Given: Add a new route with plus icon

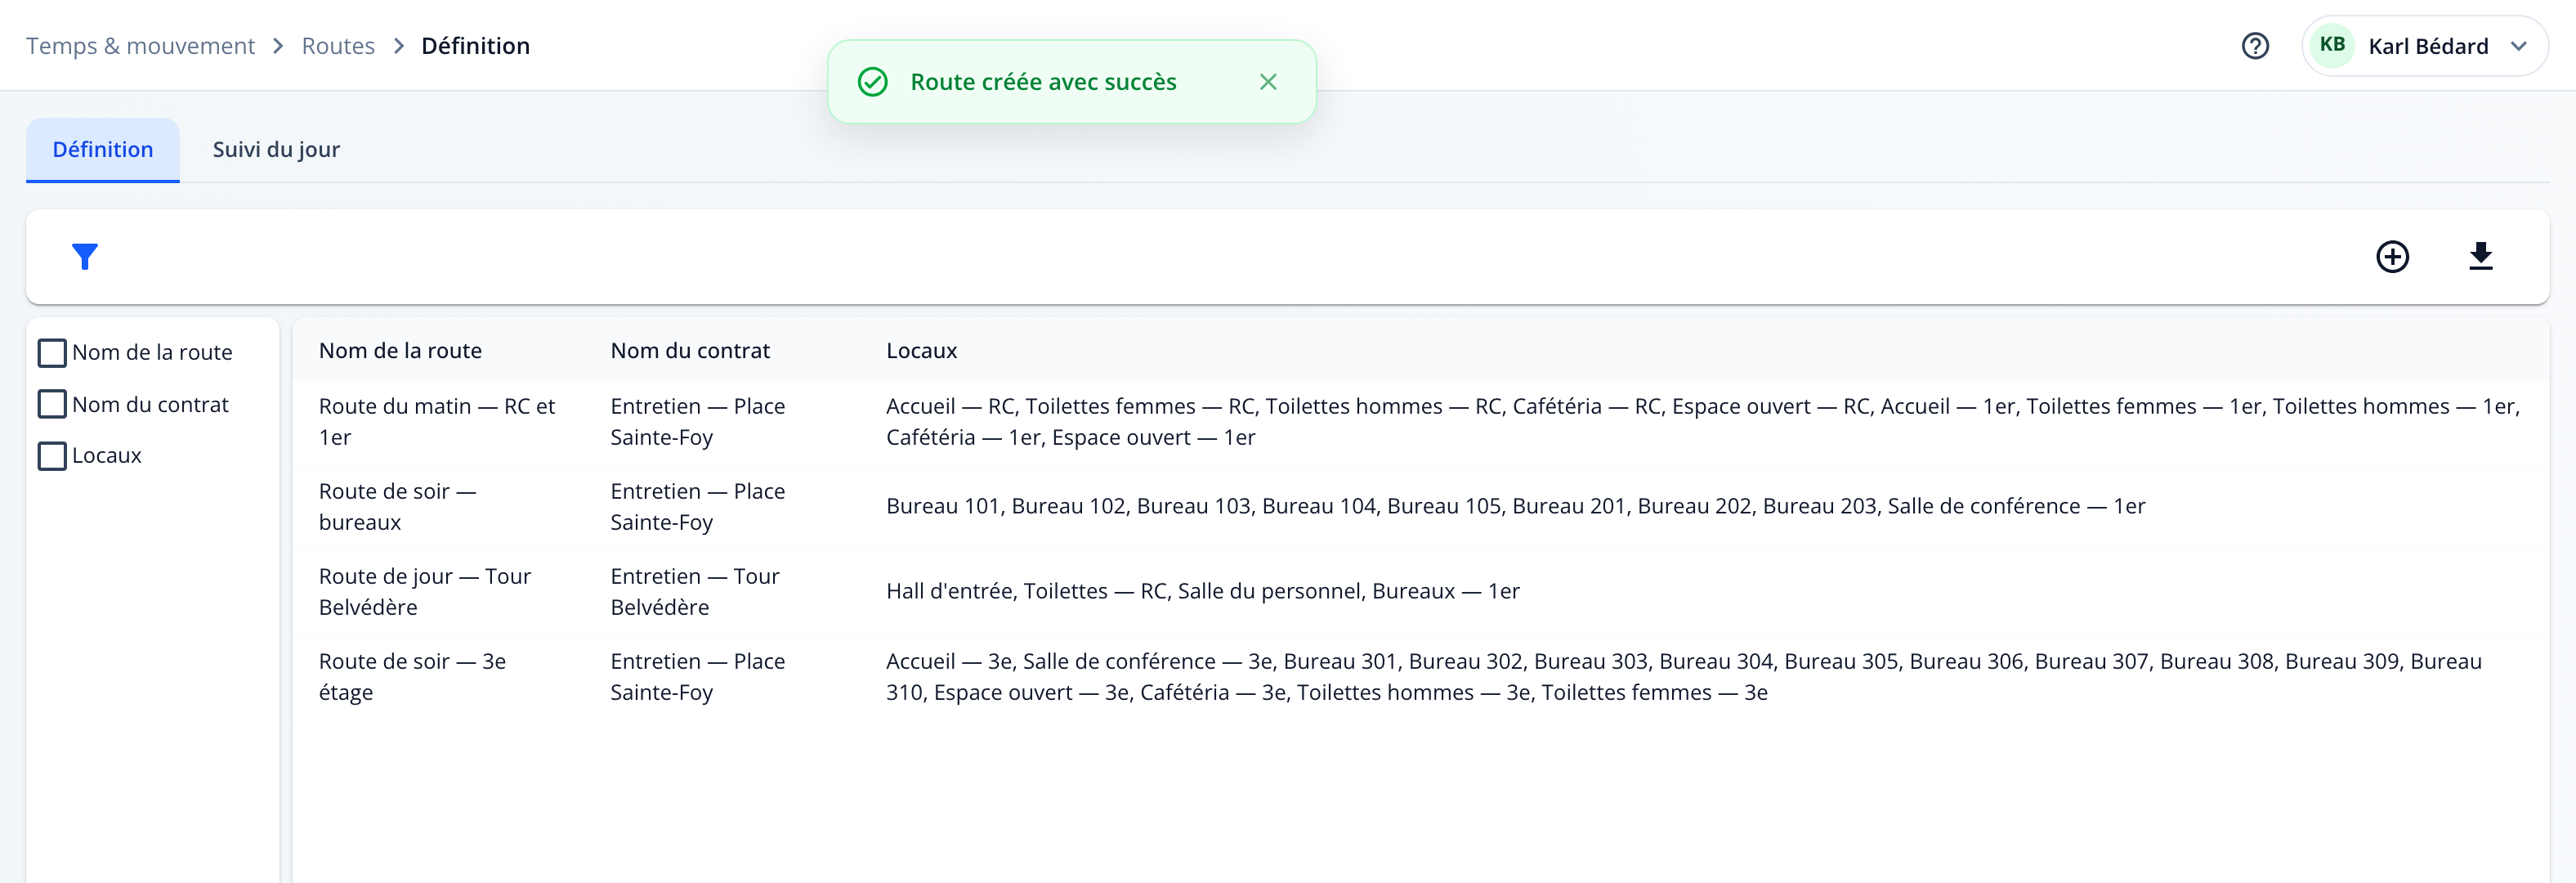Looking at the screenshot, I should point(2392,257).
